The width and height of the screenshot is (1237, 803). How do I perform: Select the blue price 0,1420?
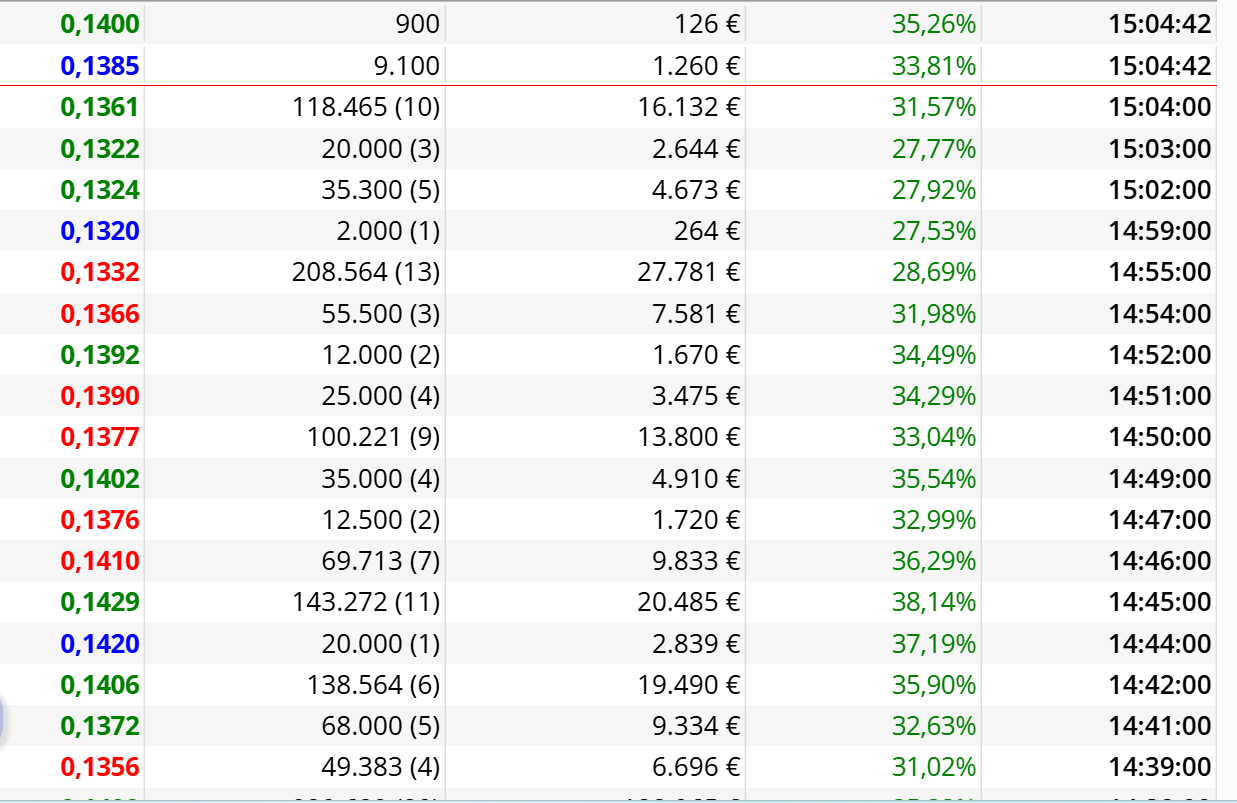pyautogui.click(x=100, y=644)
